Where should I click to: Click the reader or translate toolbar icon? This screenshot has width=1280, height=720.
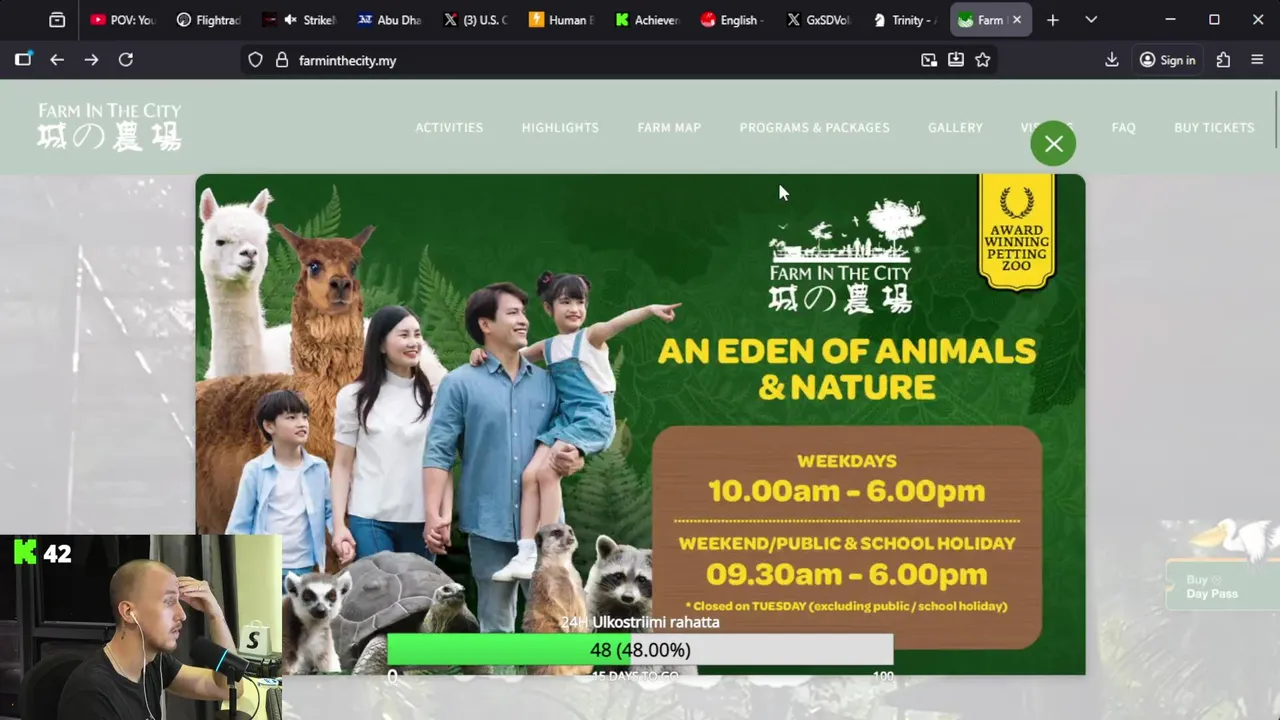point(929,60)
